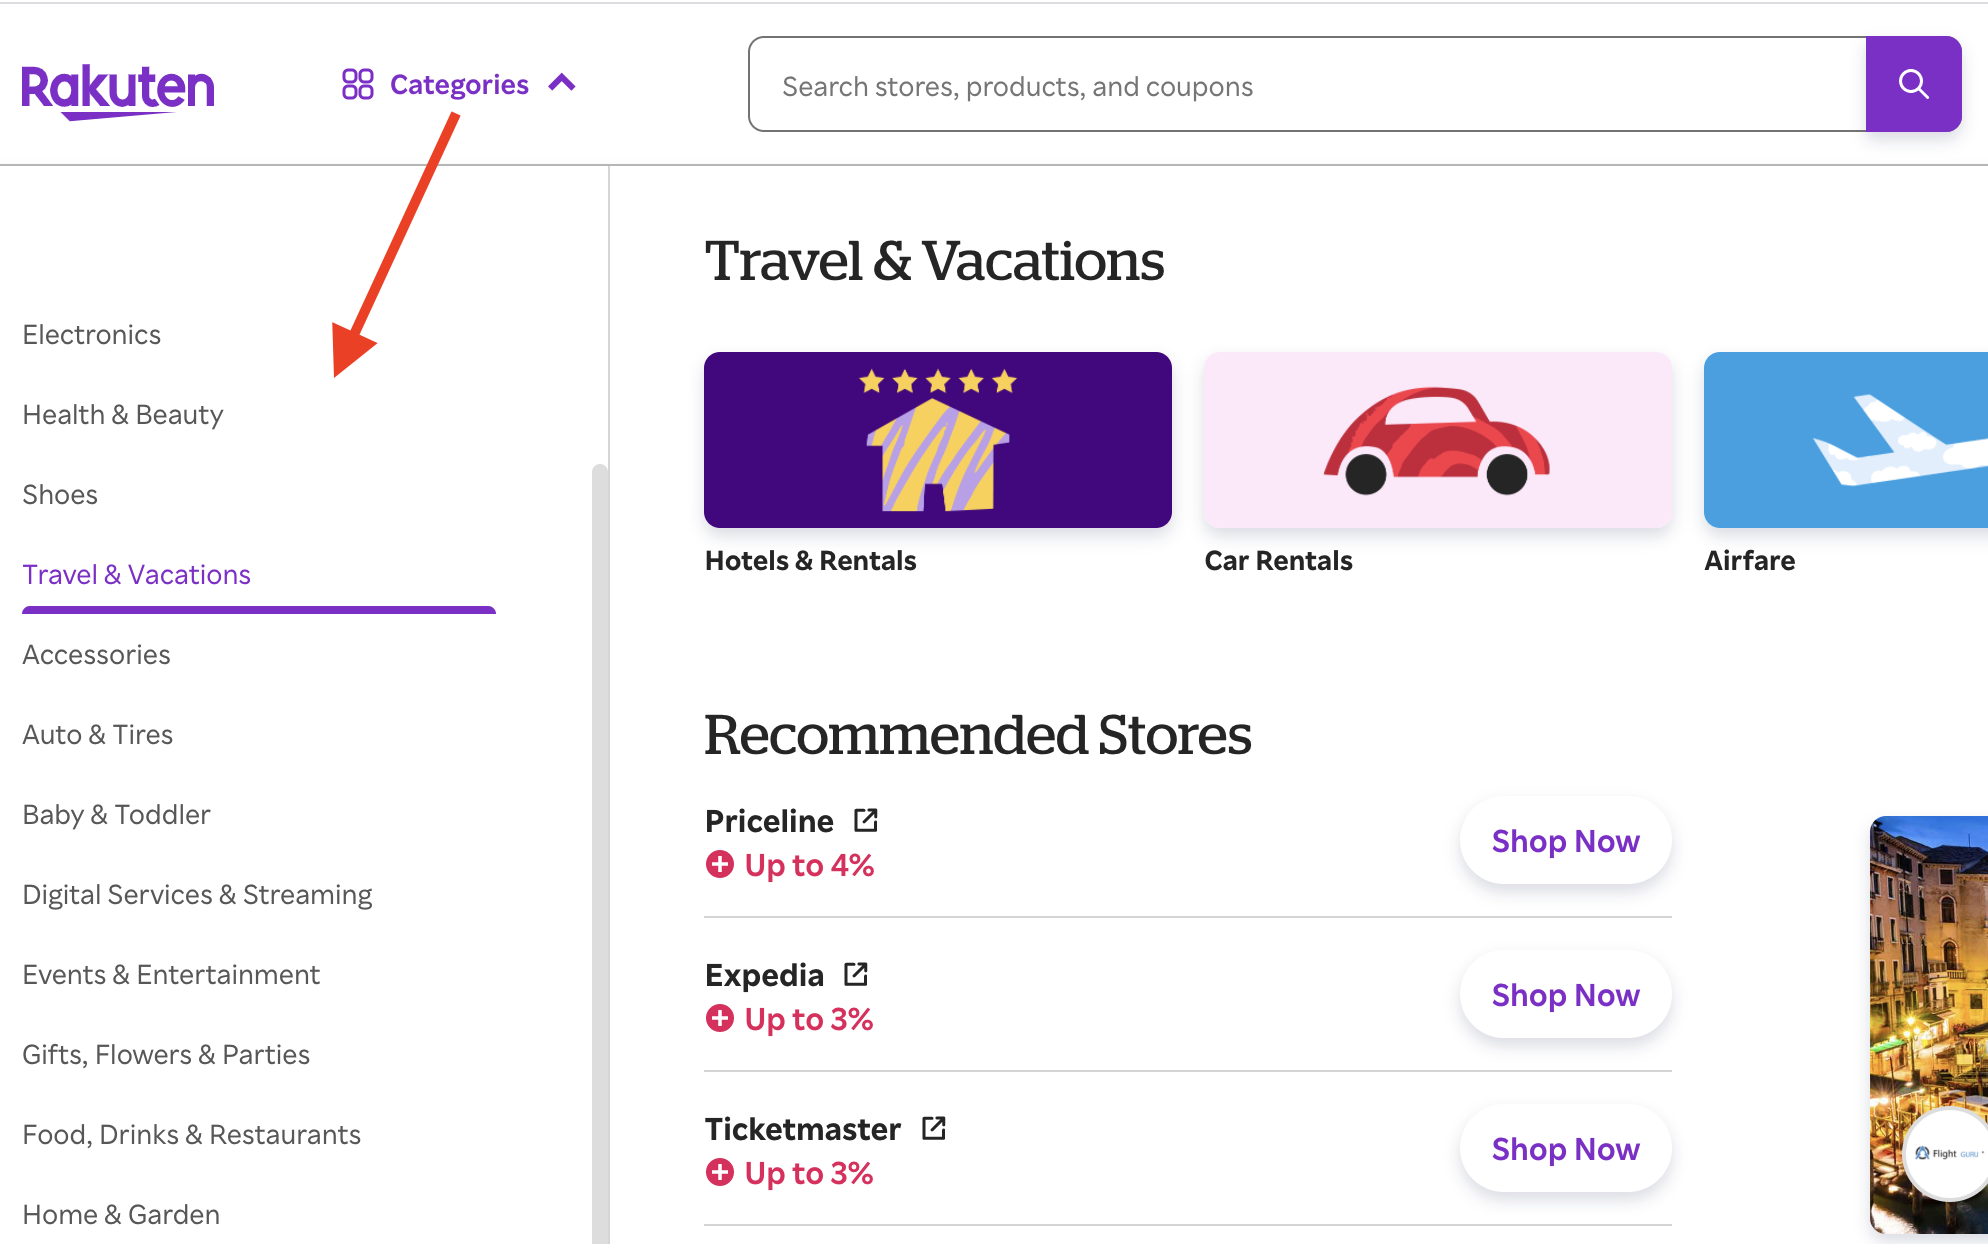Screen dimensions: 1988x1244
Task: Click Expedia Up to 3% cash back text
Action: 809,1019
